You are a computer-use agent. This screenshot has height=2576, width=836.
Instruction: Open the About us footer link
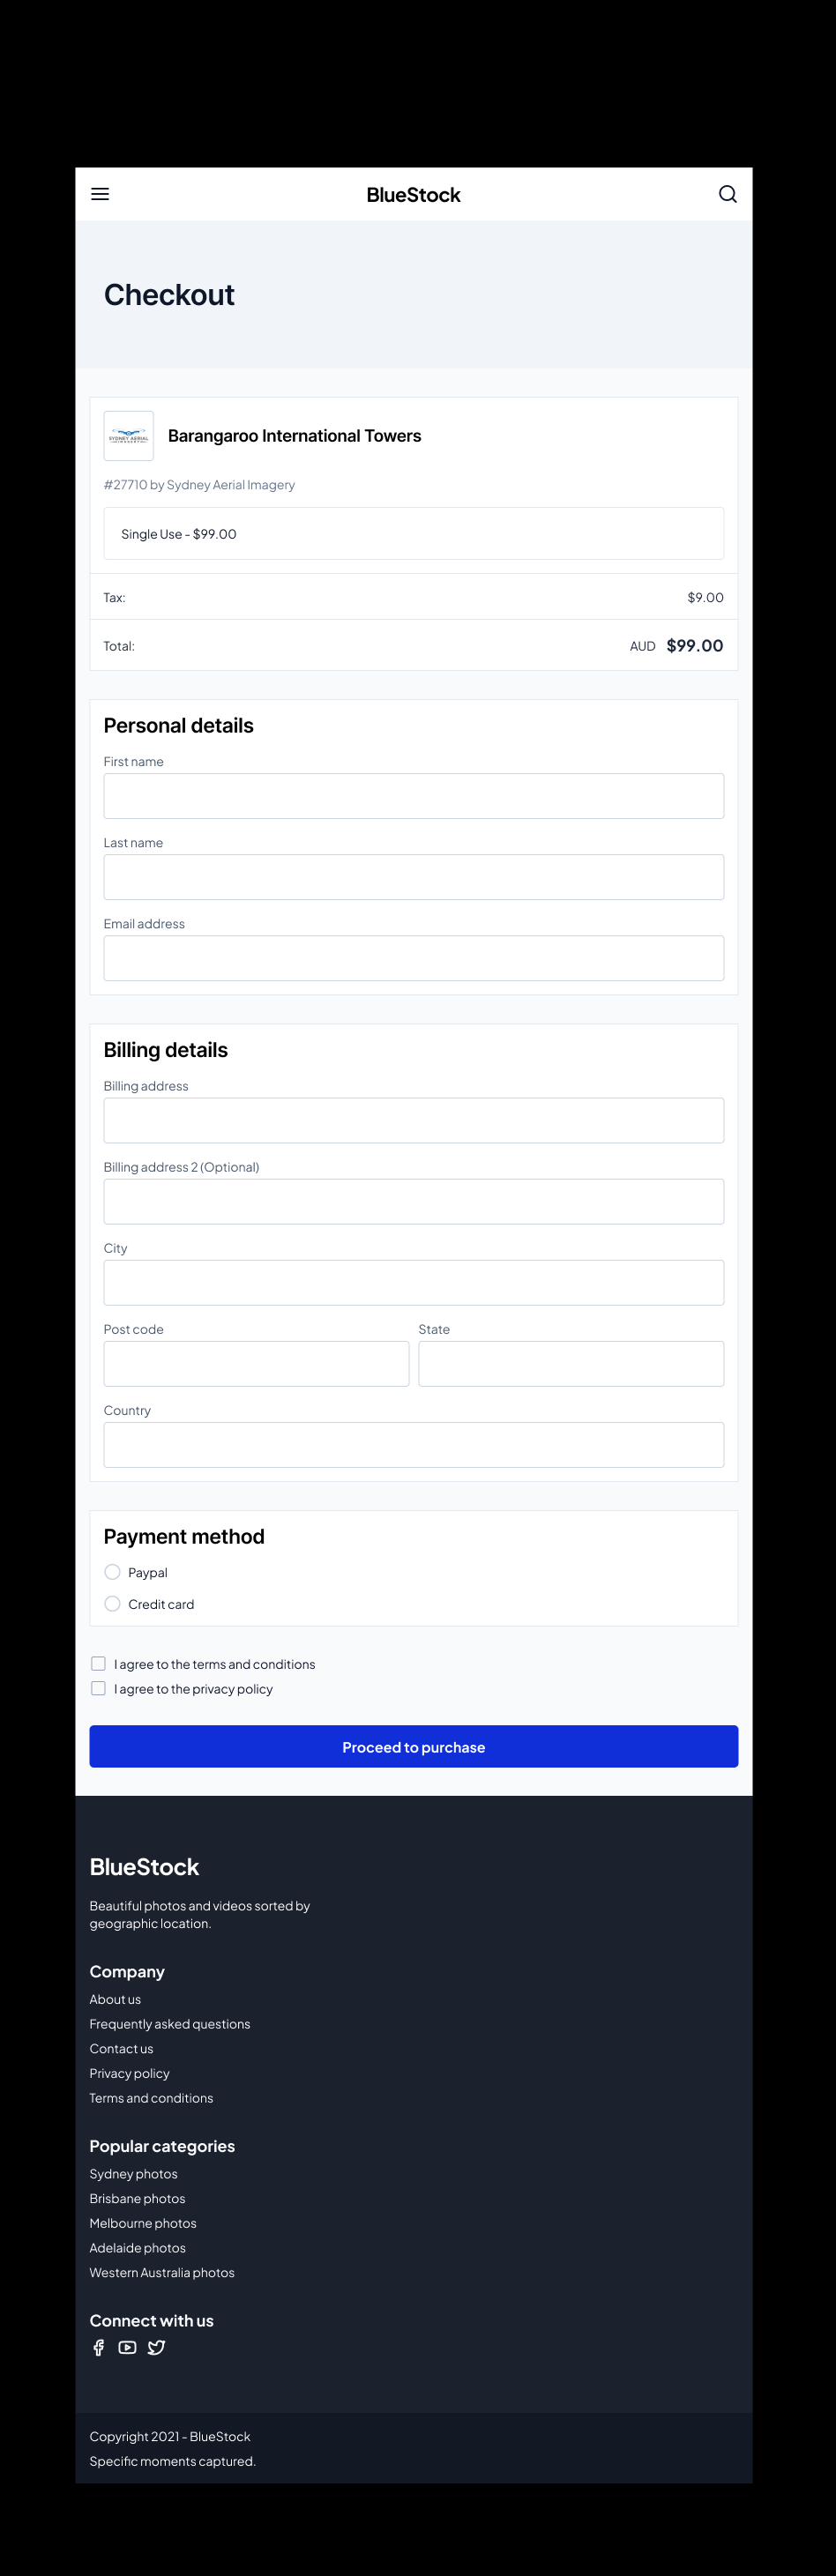pyautogui.click(x=115, y=1998)
